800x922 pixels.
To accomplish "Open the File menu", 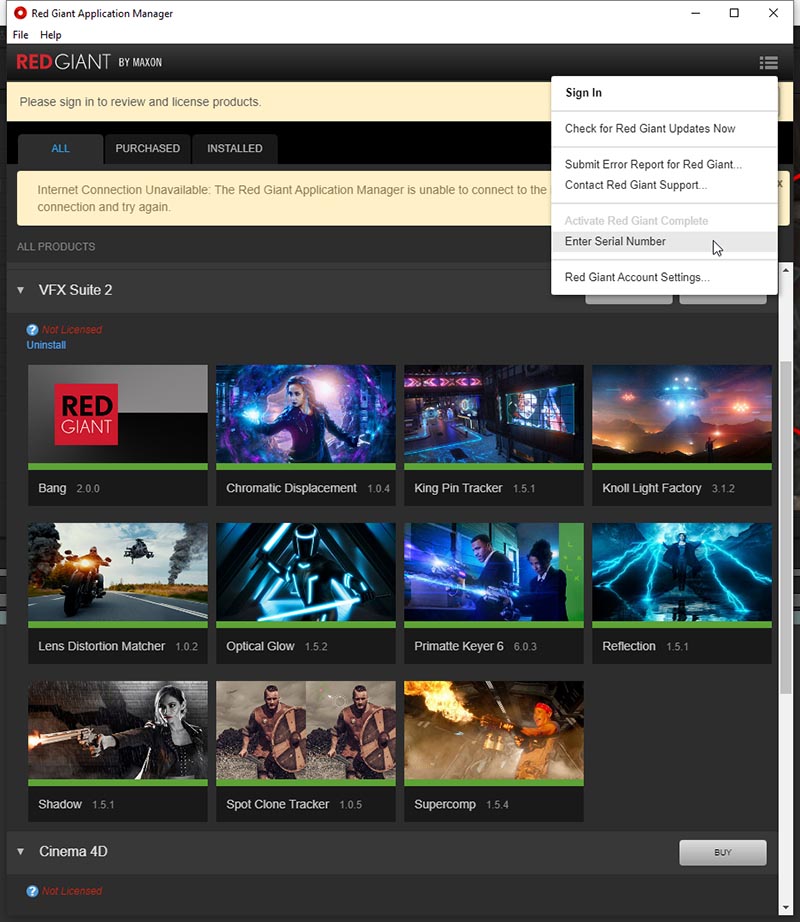I will tap(21, 35).
